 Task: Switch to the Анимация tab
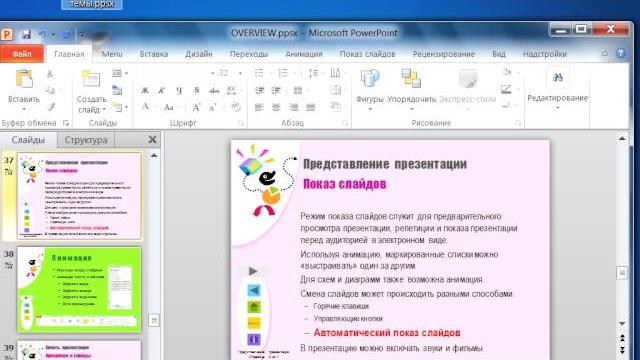point(304,54)
